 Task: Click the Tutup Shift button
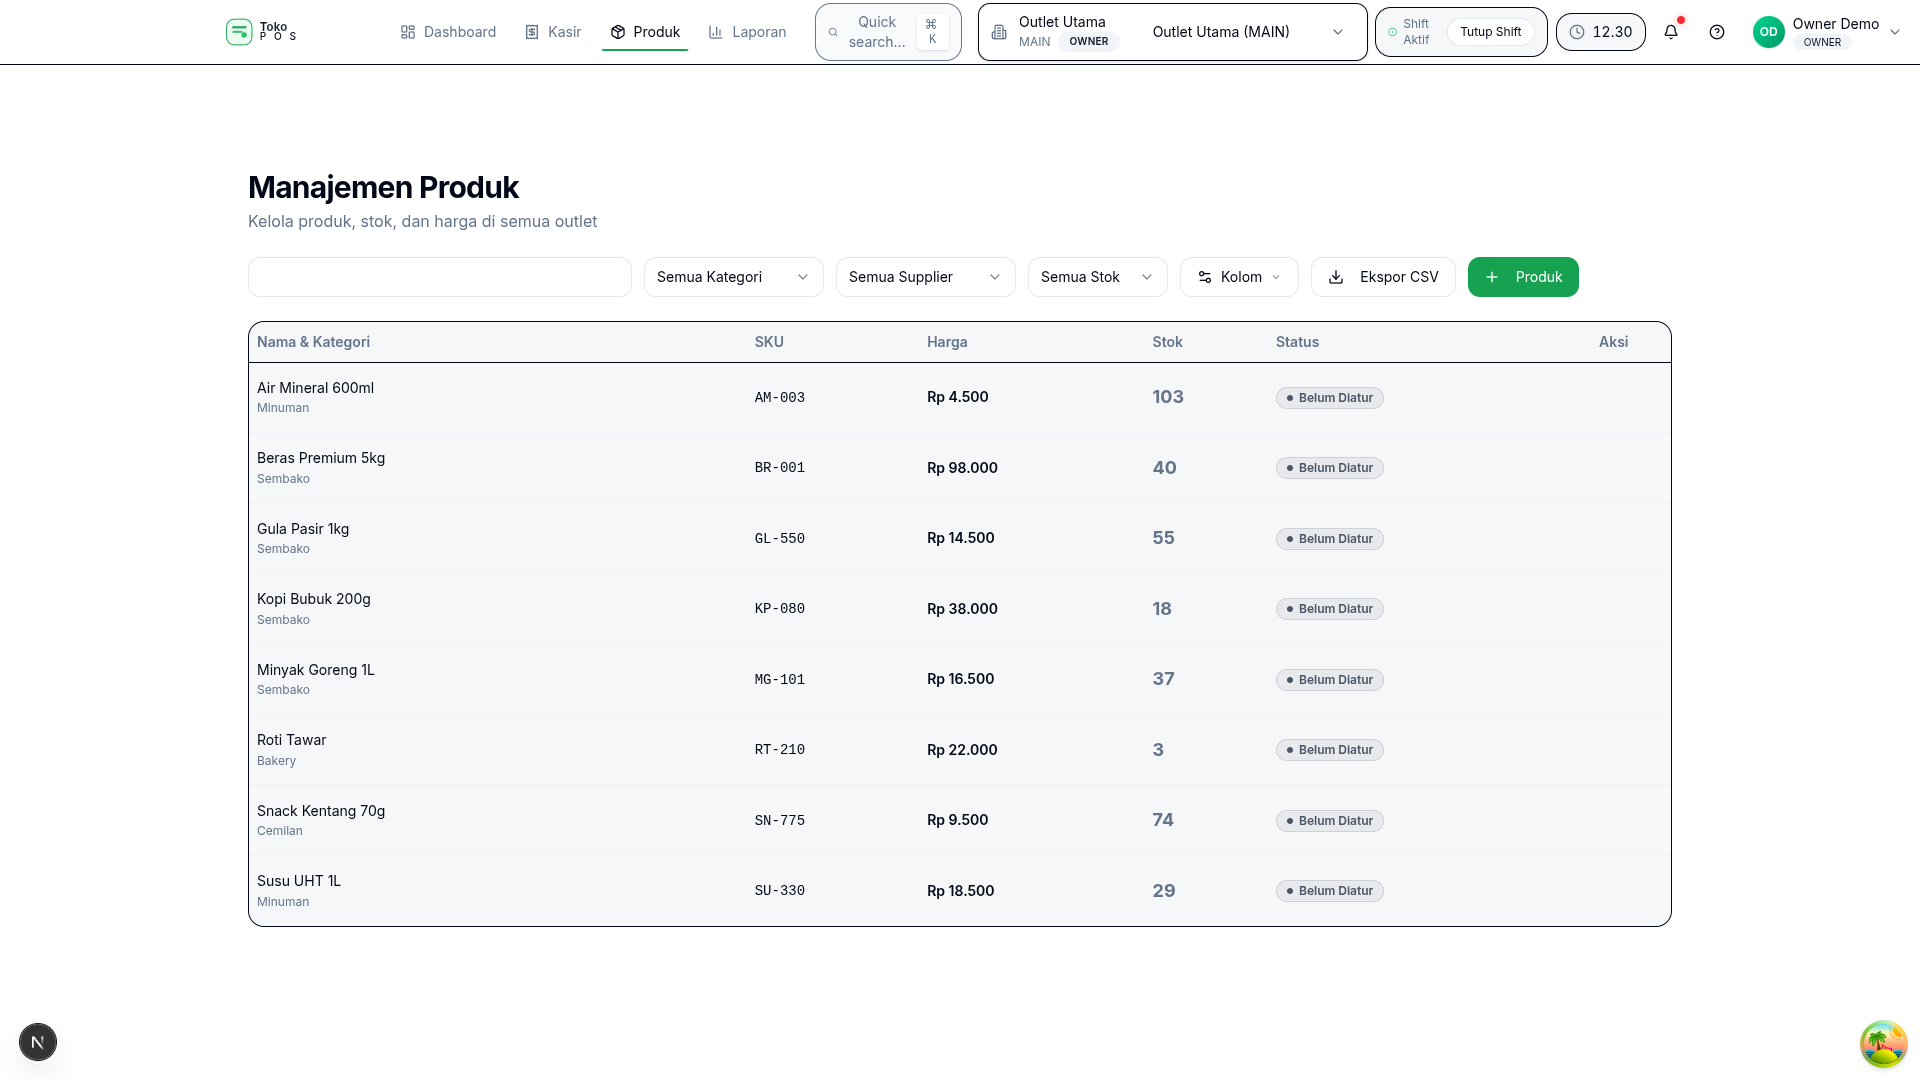pyautogui.click(x=1490, y=32)
